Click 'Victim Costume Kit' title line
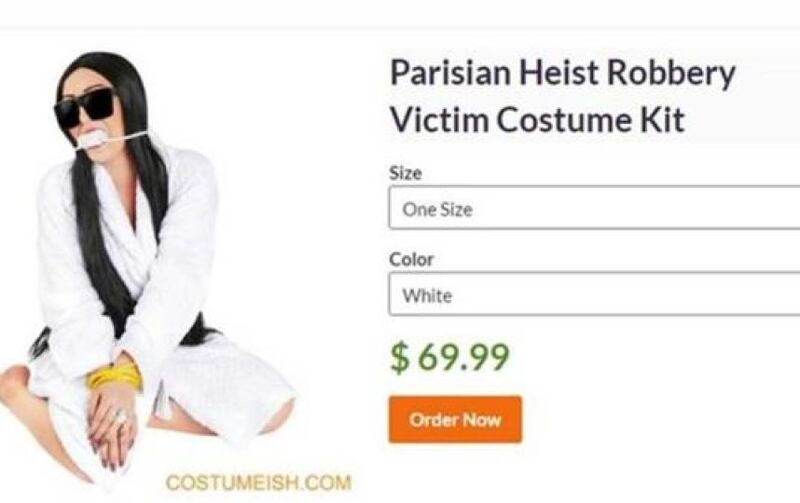800x503 pixels. [537, 119]
